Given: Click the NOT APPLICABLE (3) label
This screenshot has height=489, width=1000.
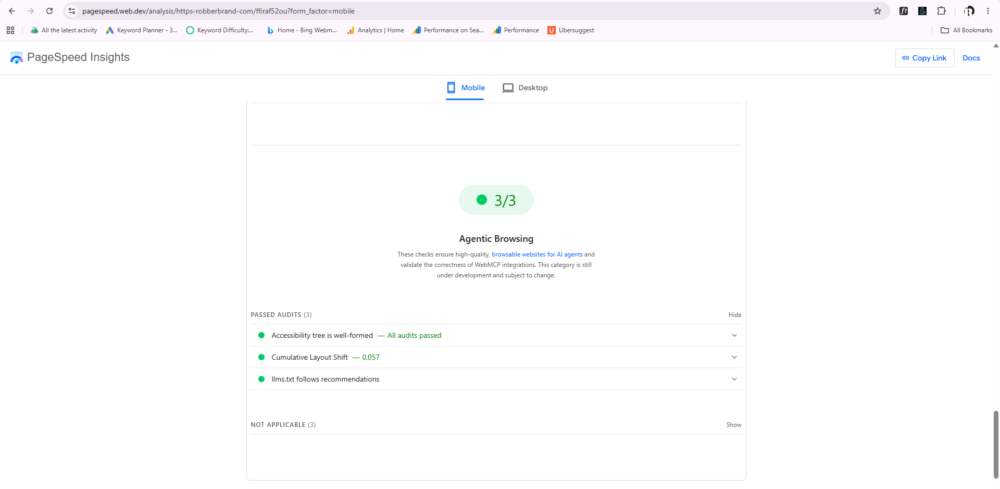Looking at the screenshot, I should coord(283,425).
